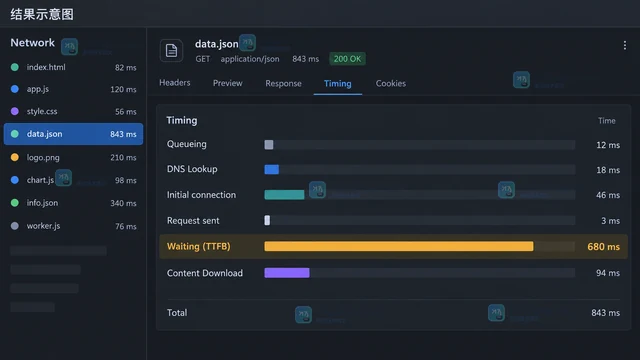Click the yellow Waiting (TTFB) bar
This screenshot has width=640, height=360.
(399, 246)
